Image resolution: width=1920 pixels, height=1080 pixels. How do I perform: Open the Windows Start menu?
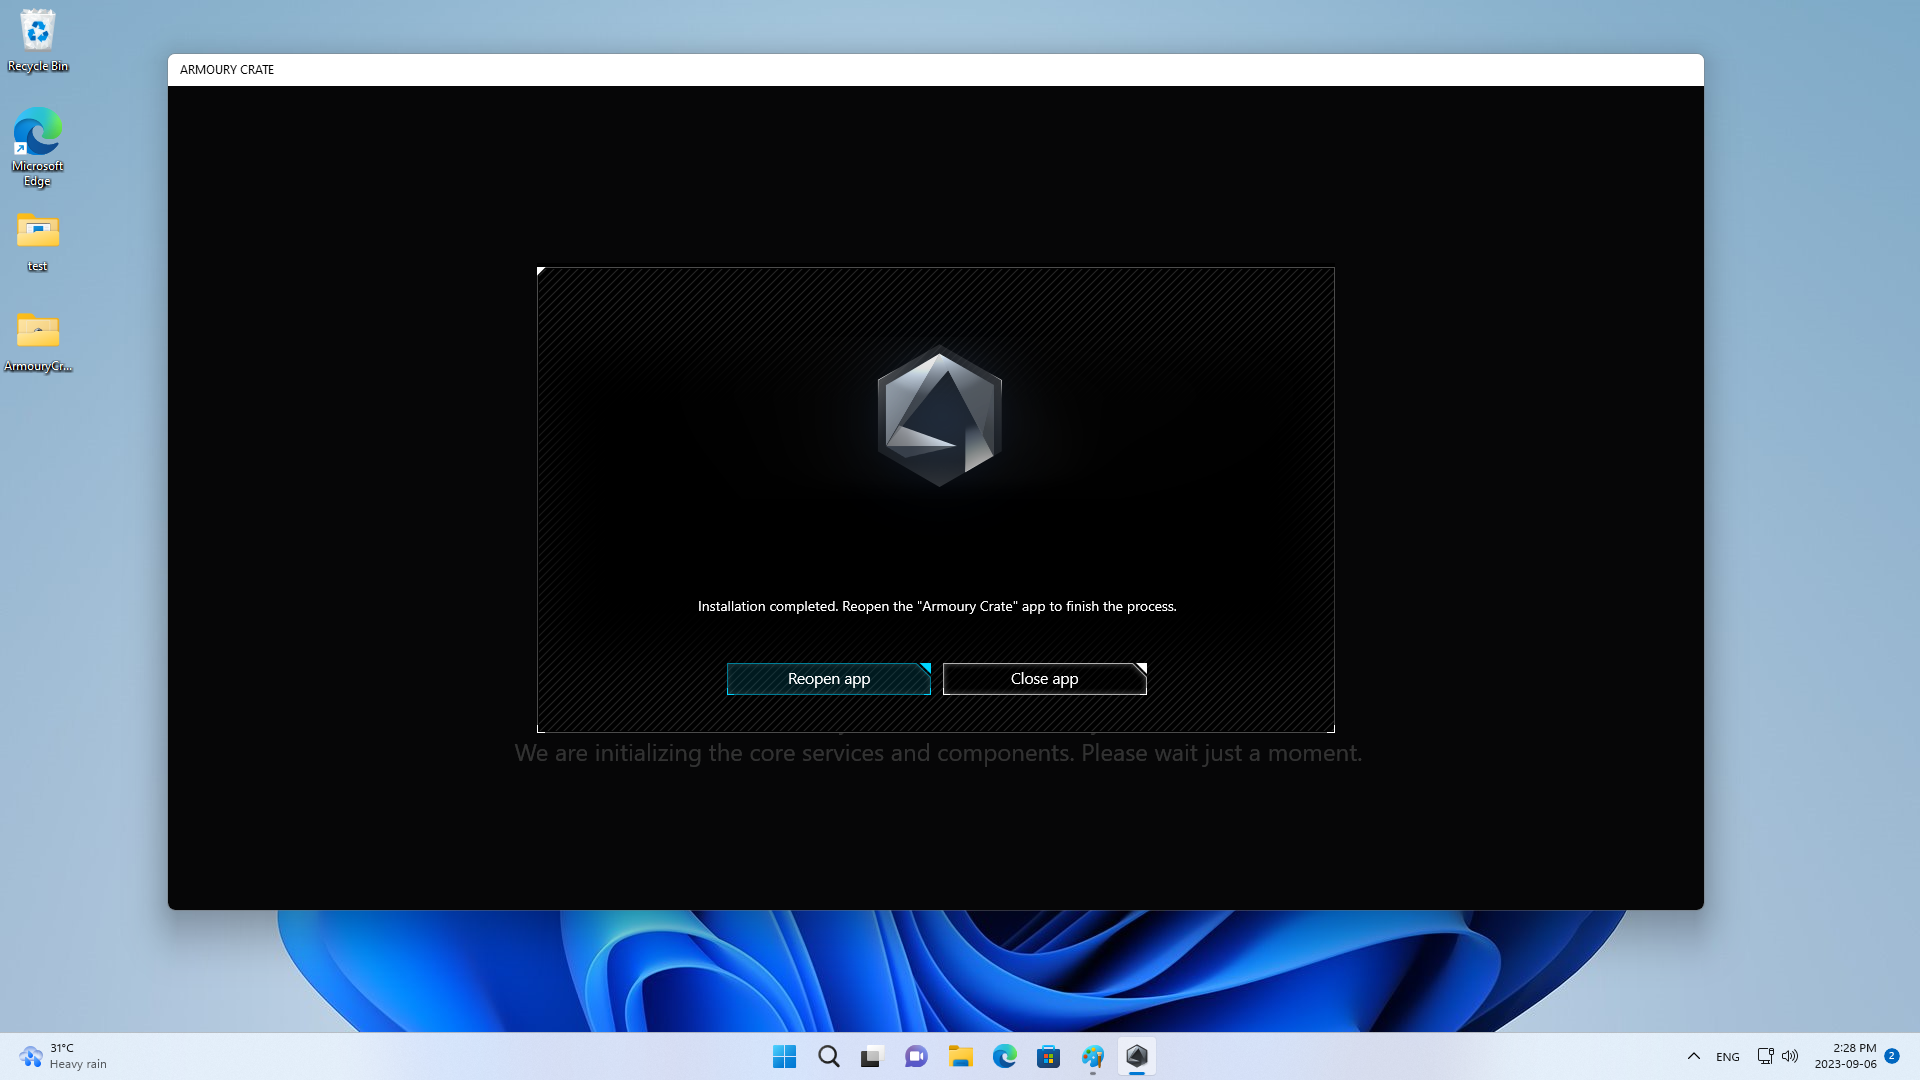pos(785,1056)
